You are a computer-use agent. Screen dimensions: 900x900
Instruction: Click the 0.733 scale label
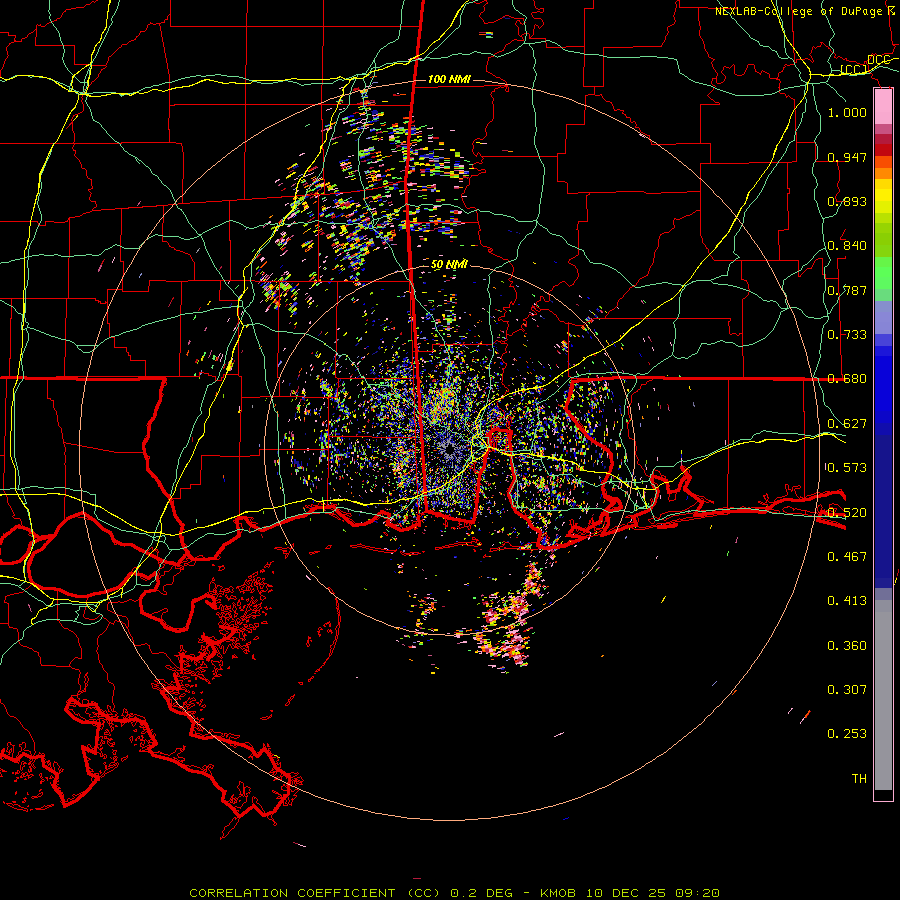point(847,335)
